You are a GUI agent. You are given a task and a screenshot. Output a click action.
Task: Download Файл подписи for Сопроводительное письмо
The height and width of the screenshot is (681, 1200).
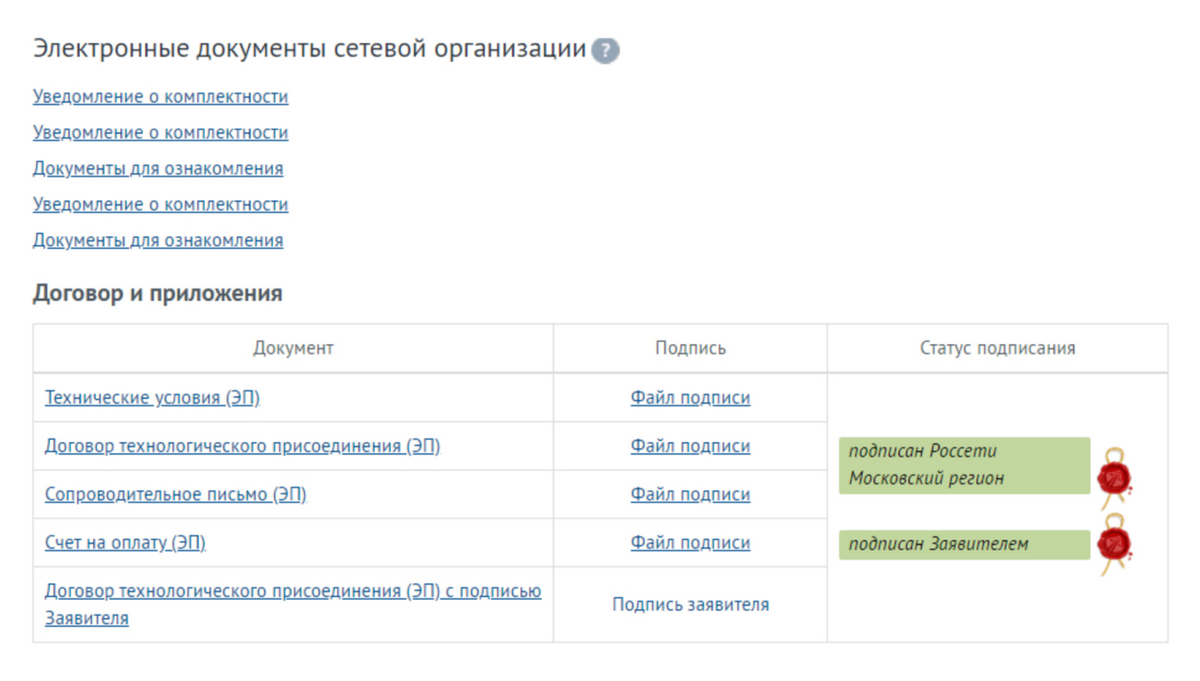click(x=690, y=495)
